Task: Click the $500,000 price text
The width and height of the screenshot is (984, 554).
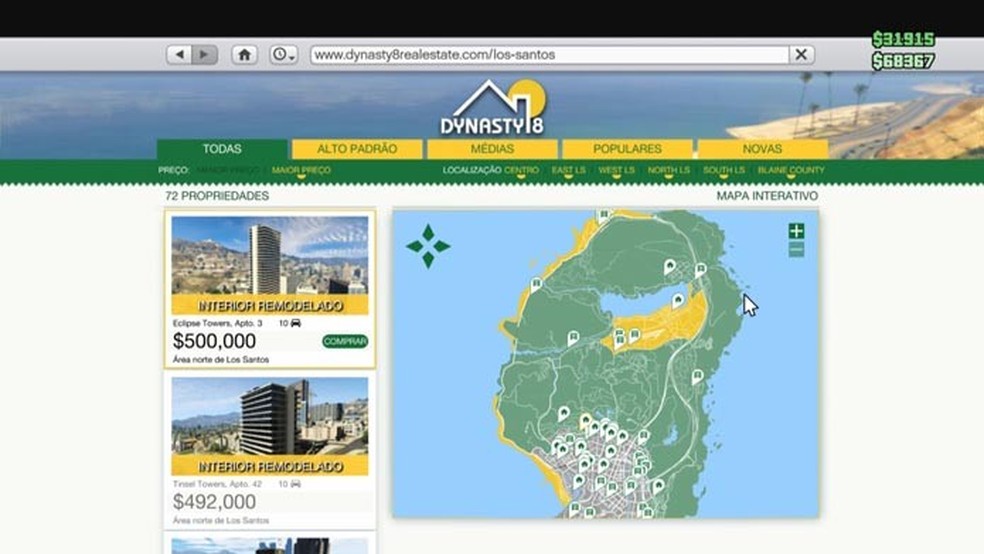Action: (214, 341)
